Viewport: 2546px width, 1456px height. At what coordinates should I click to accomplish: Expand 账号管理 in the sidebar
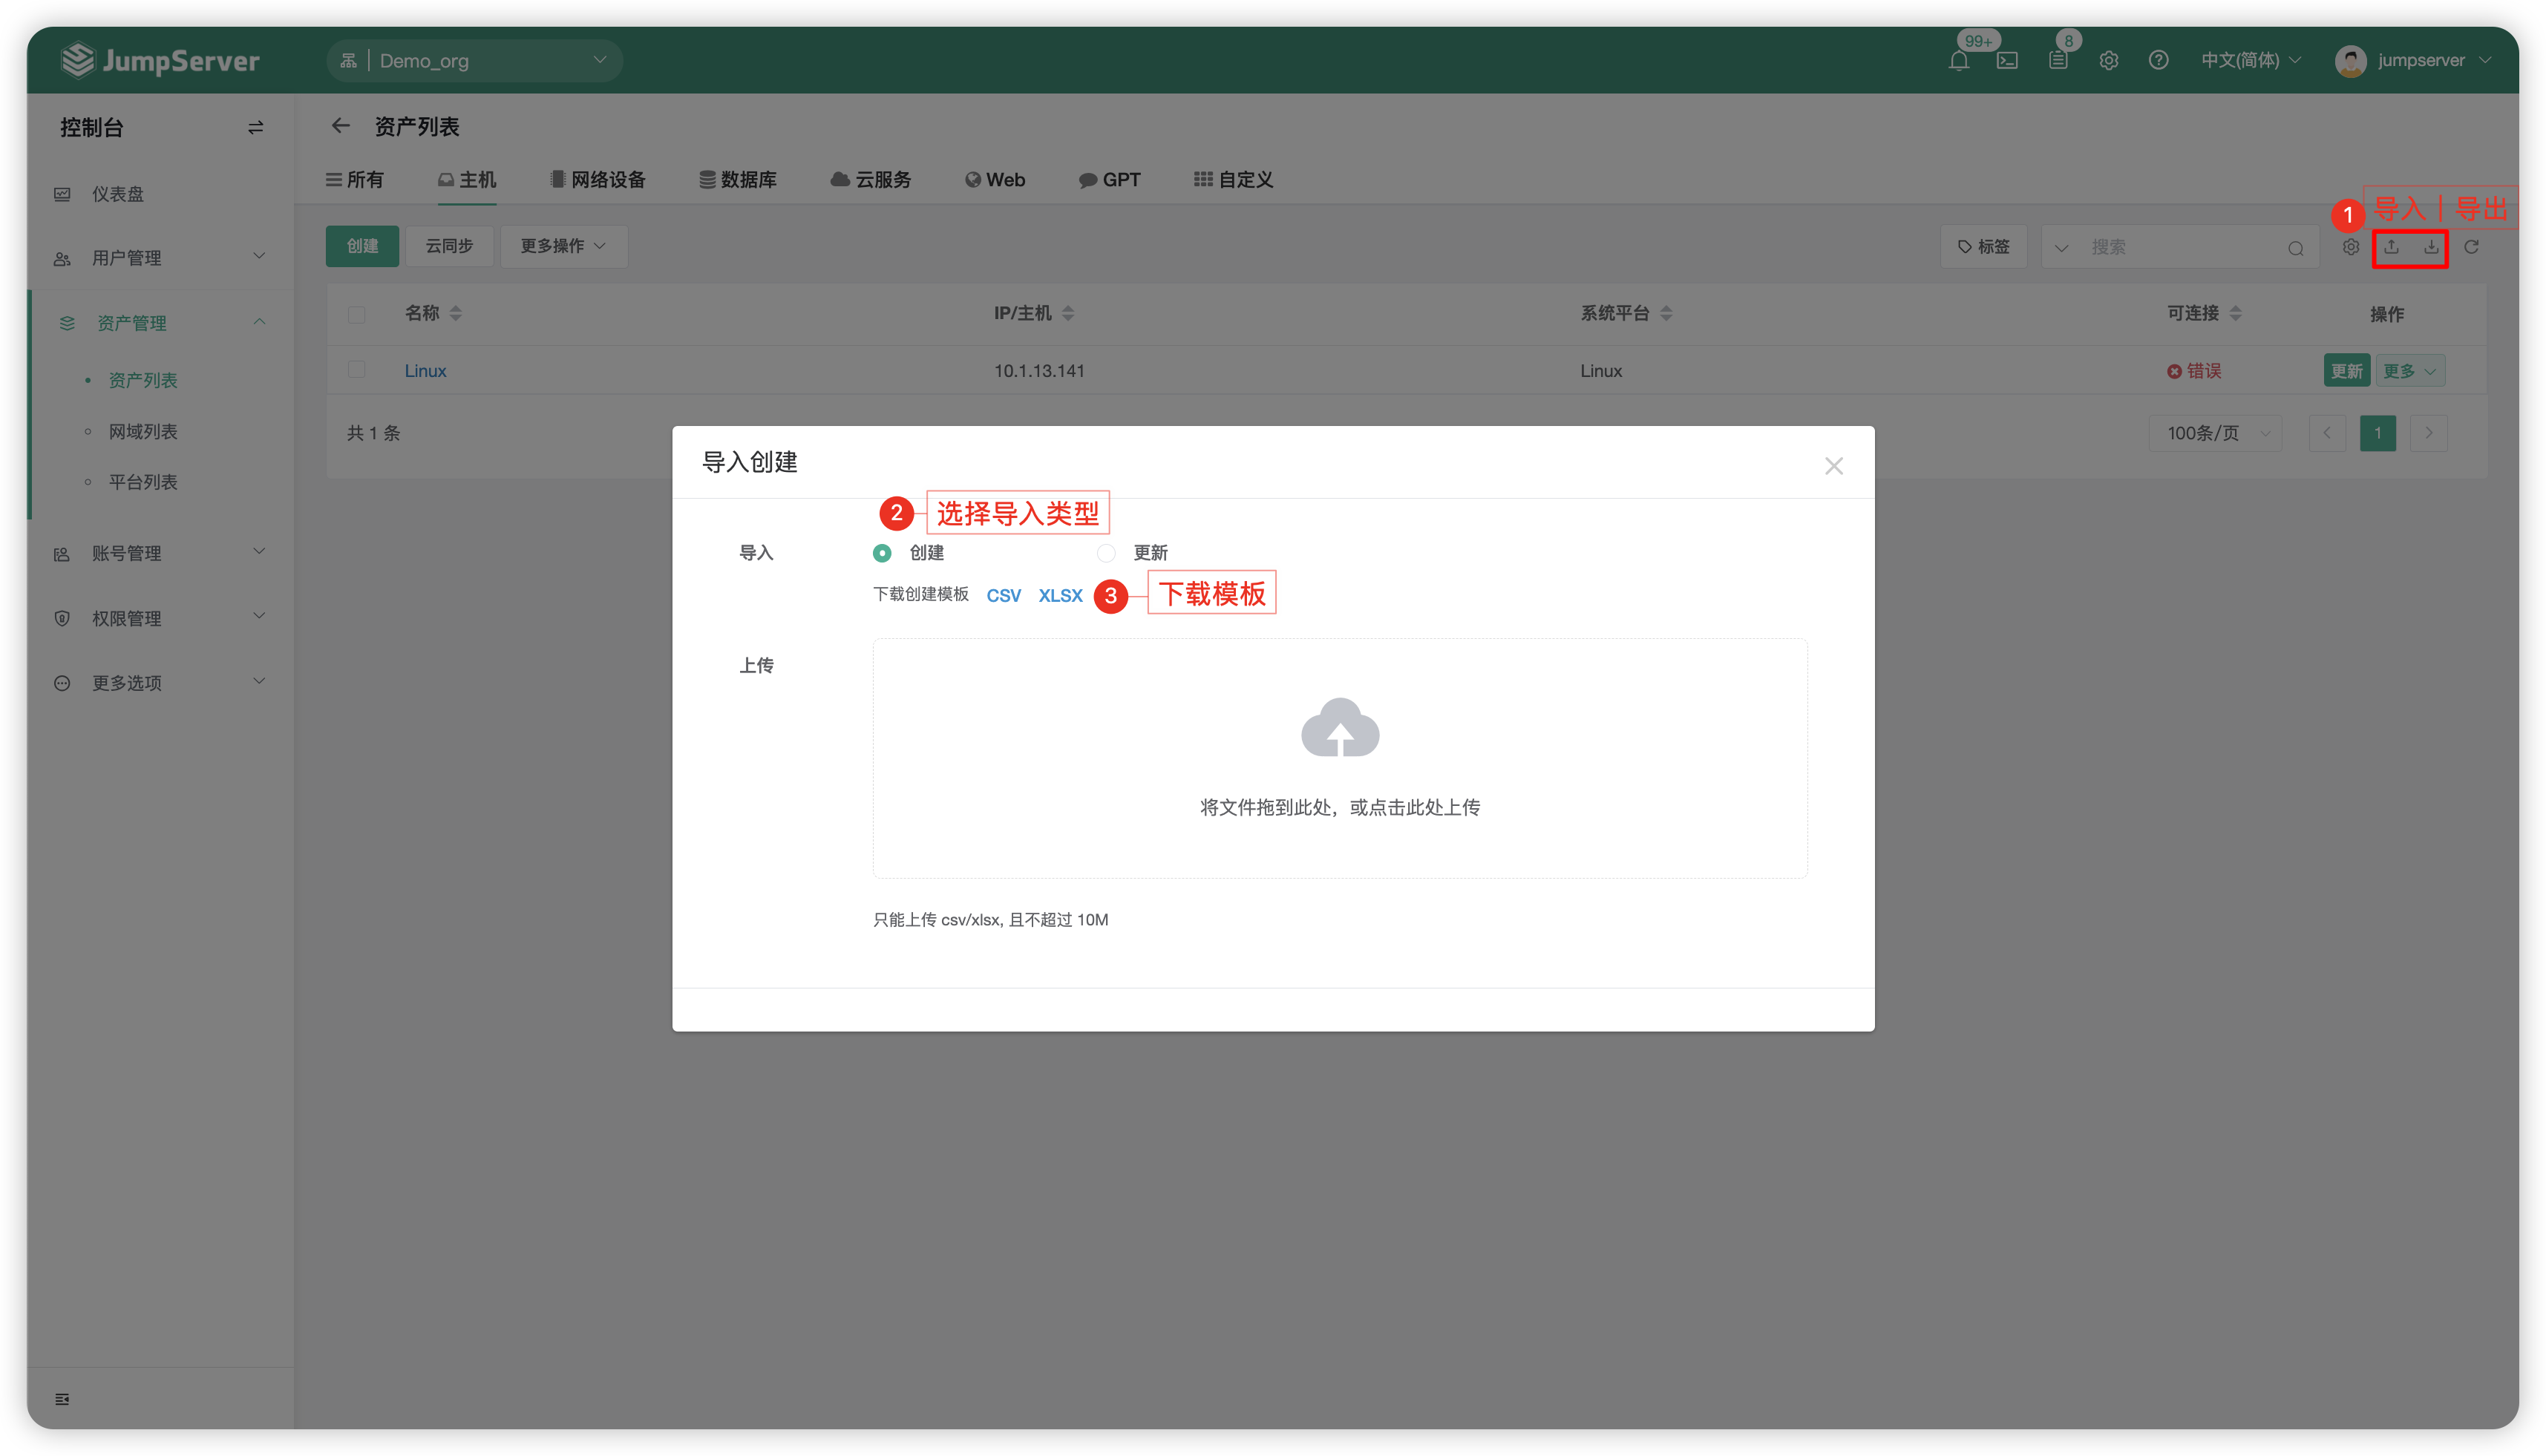[x=160, y=553]
